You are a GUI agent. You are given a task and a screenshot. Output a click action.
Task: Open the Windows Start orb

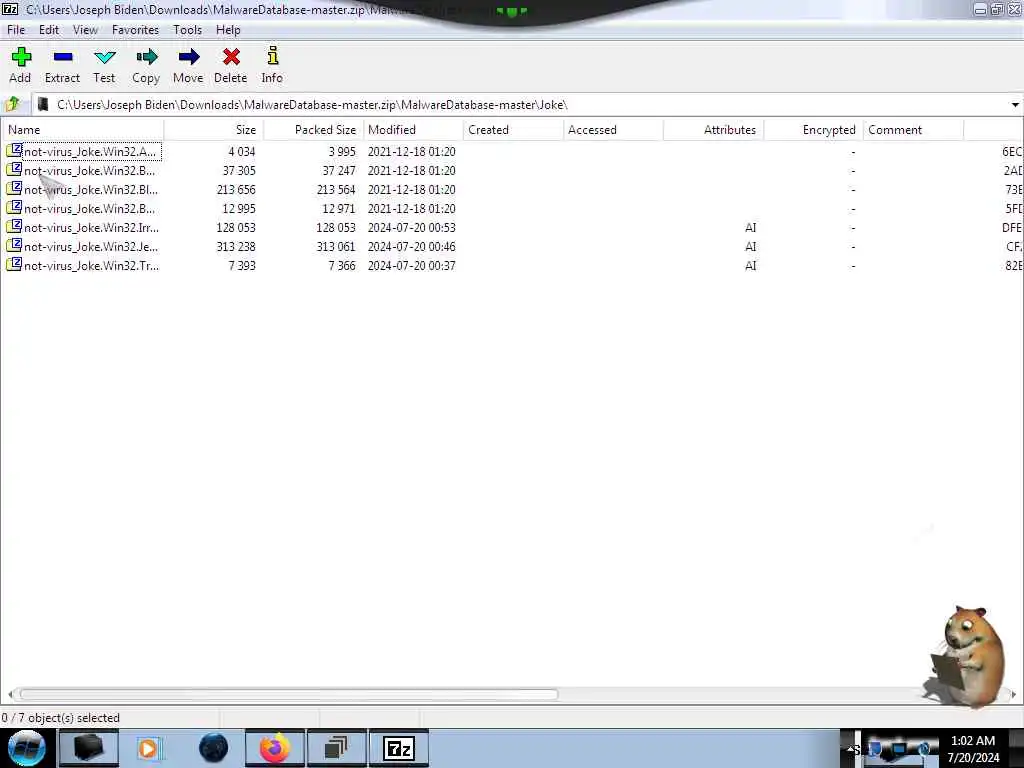[x=27, y=748]
